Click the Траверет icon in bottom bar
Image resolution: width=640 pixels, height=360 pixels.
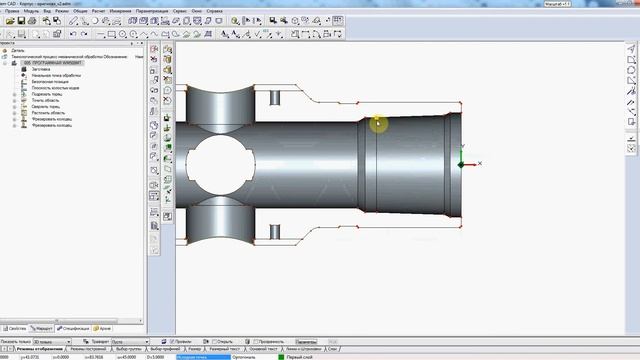[86, 342]
